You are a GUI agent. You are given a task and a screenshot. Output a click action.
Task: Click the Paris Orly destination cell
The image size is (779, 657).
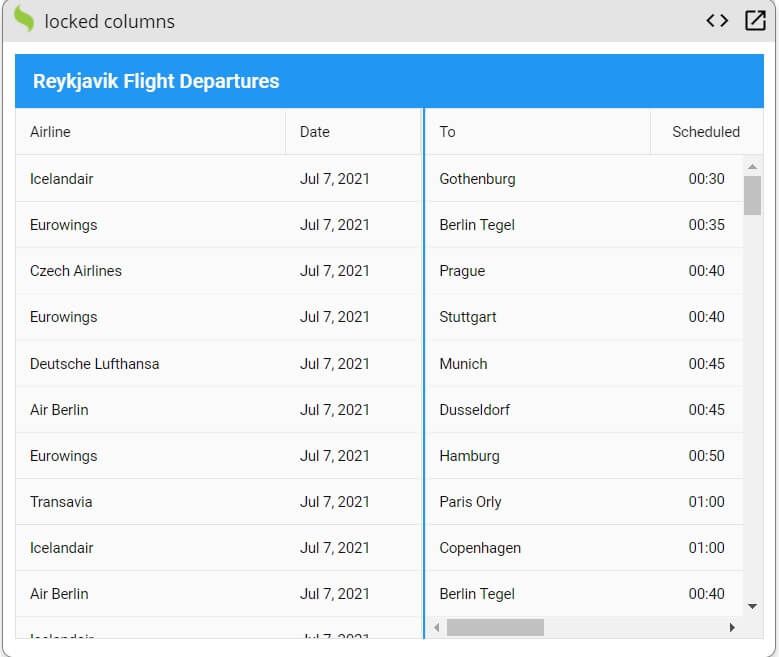pos(538,502)
